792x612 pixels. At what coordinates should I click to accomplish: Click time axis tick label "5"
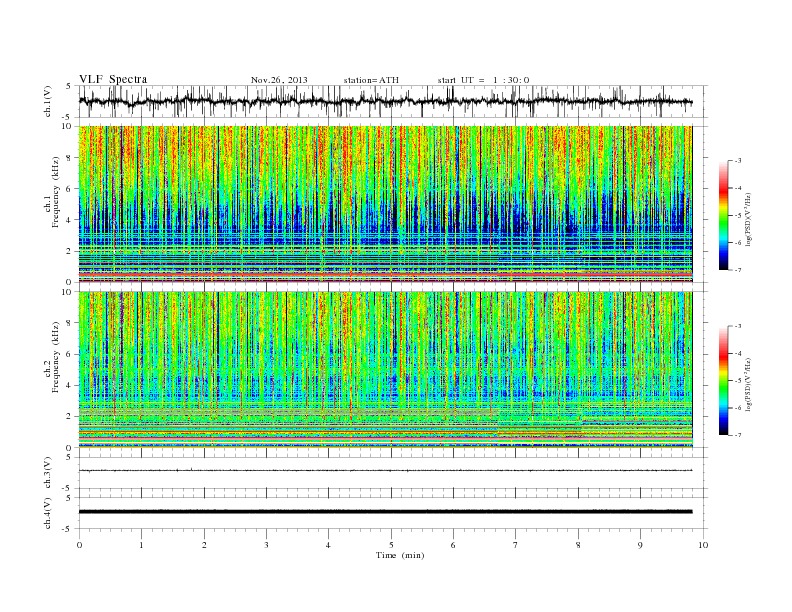tap(391, 545)
